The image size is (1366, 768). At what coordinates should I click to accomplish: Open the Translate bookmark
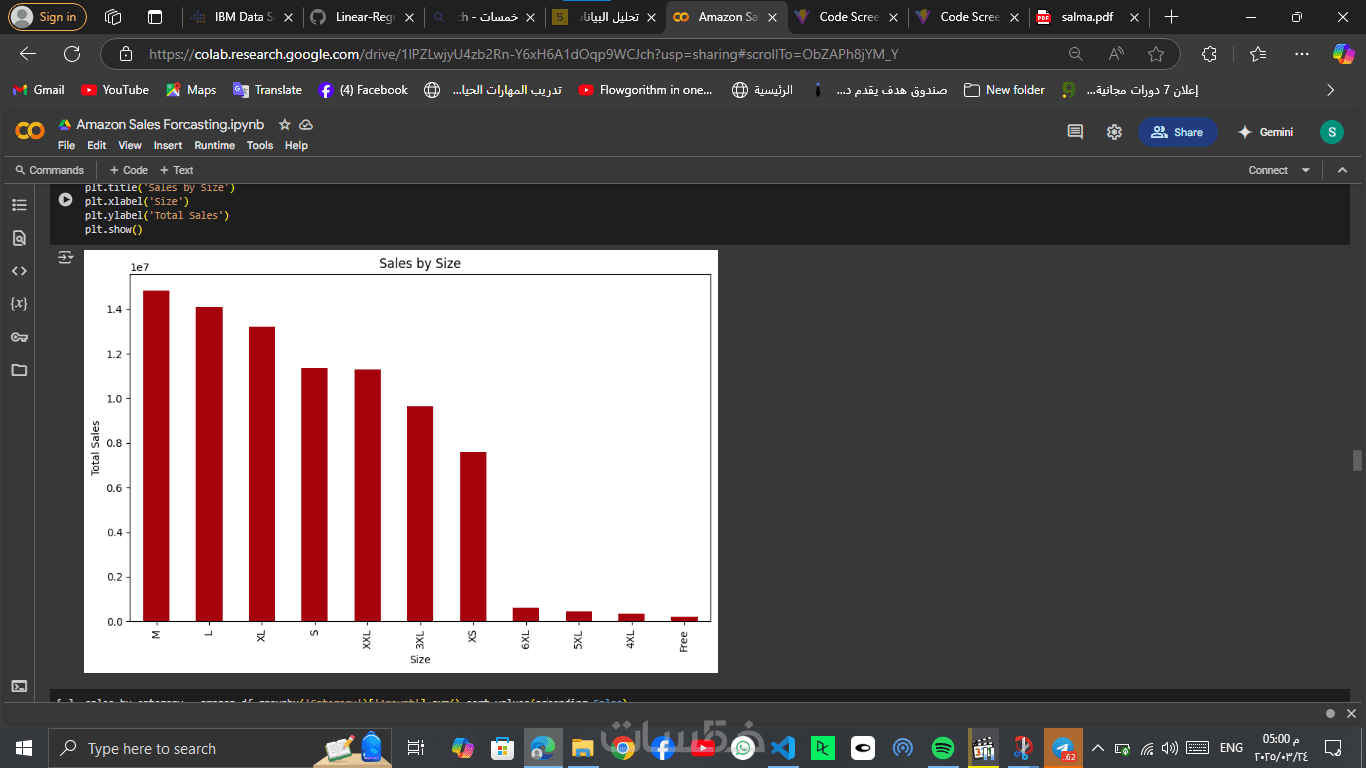pos(267,90)
